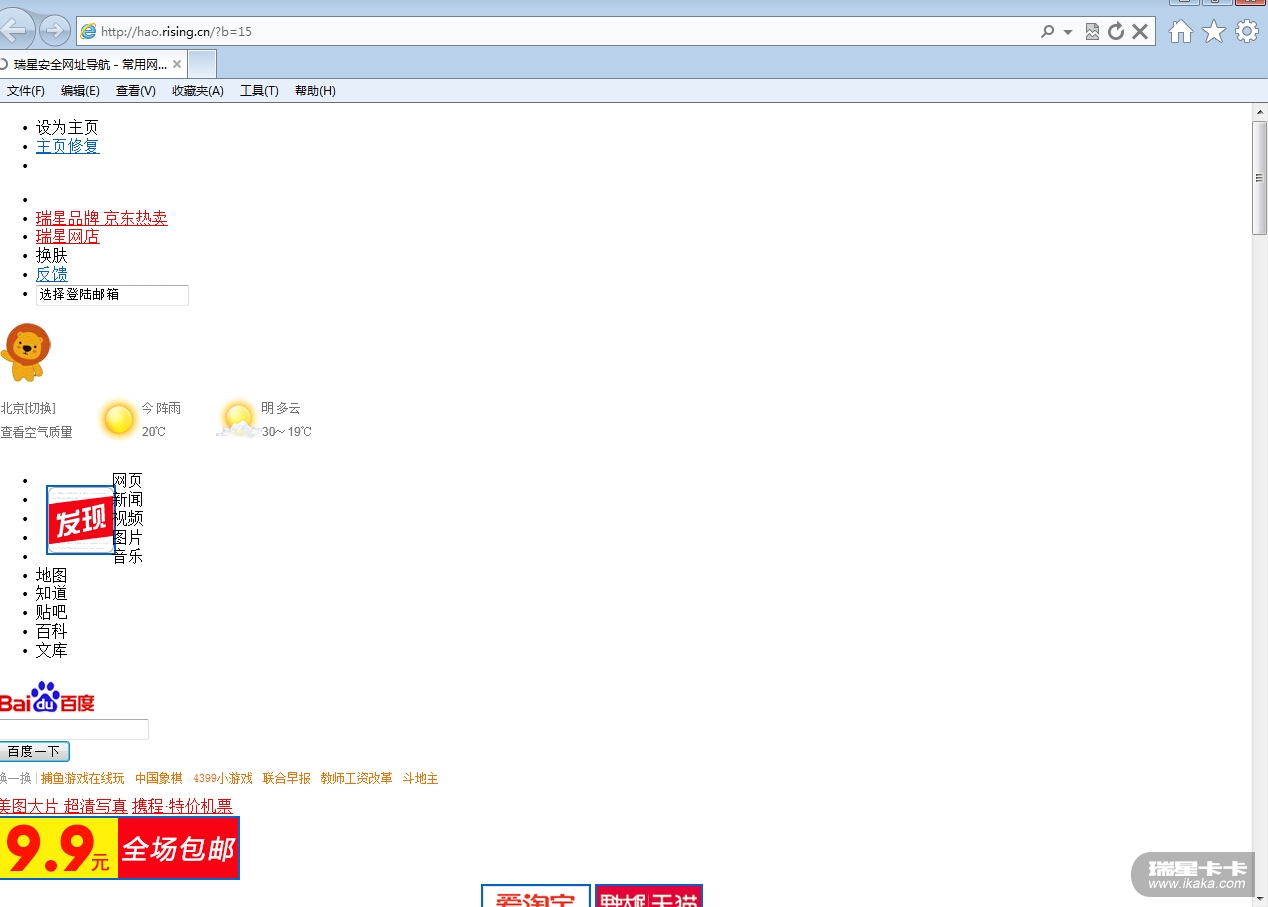Click the 发现 red badge image
Viewport: 1268px width, 907px height.
81,520
